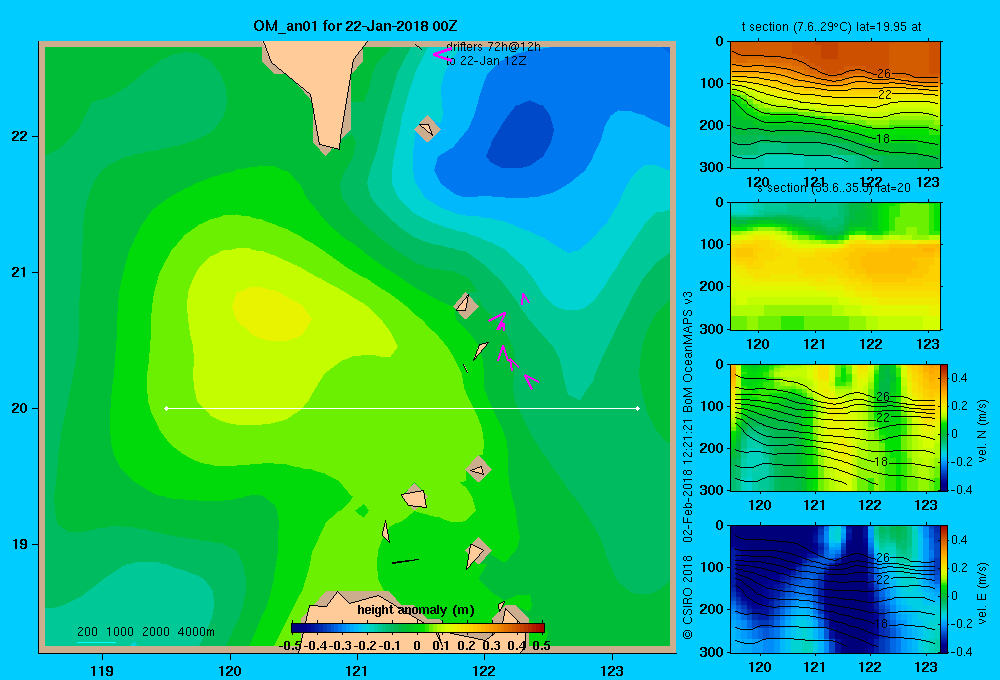This screenshot has height=680, width=1000.
Task: Click the title "OM_an01 for 22-Jan-2018 00Z"
Action: [355, 26]
